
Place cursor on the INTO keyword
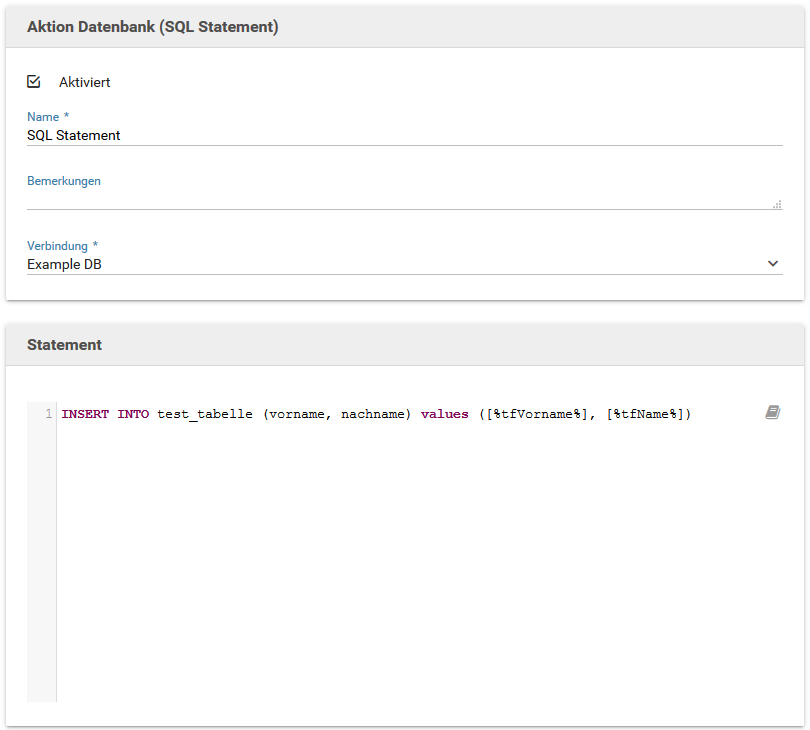(x=133, y=414)
